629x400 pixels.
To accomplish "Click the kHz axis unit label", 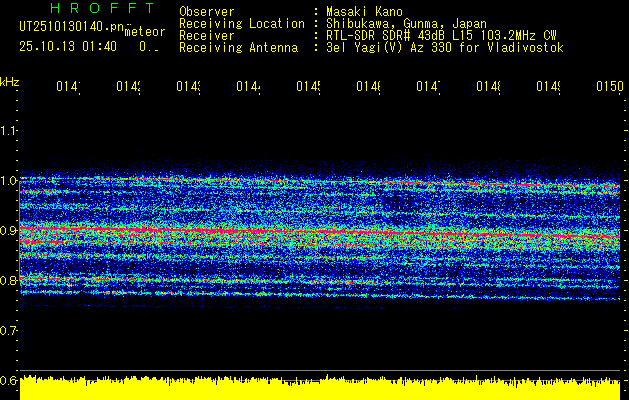I will tap(10, 82).
